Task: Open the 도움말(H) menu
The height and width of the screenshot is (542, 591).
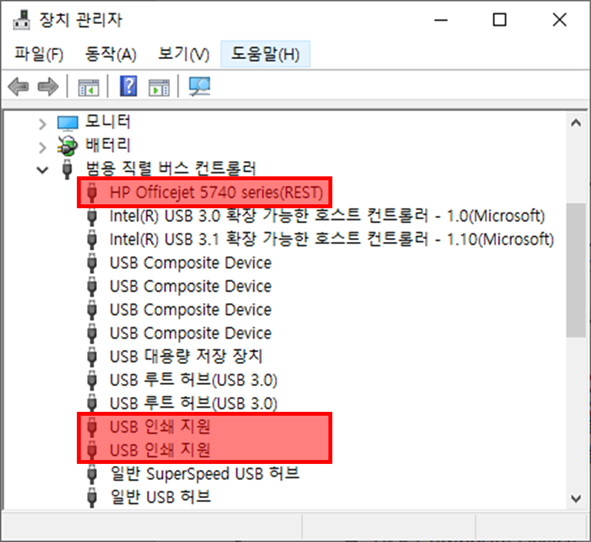Action: [265, 54]
